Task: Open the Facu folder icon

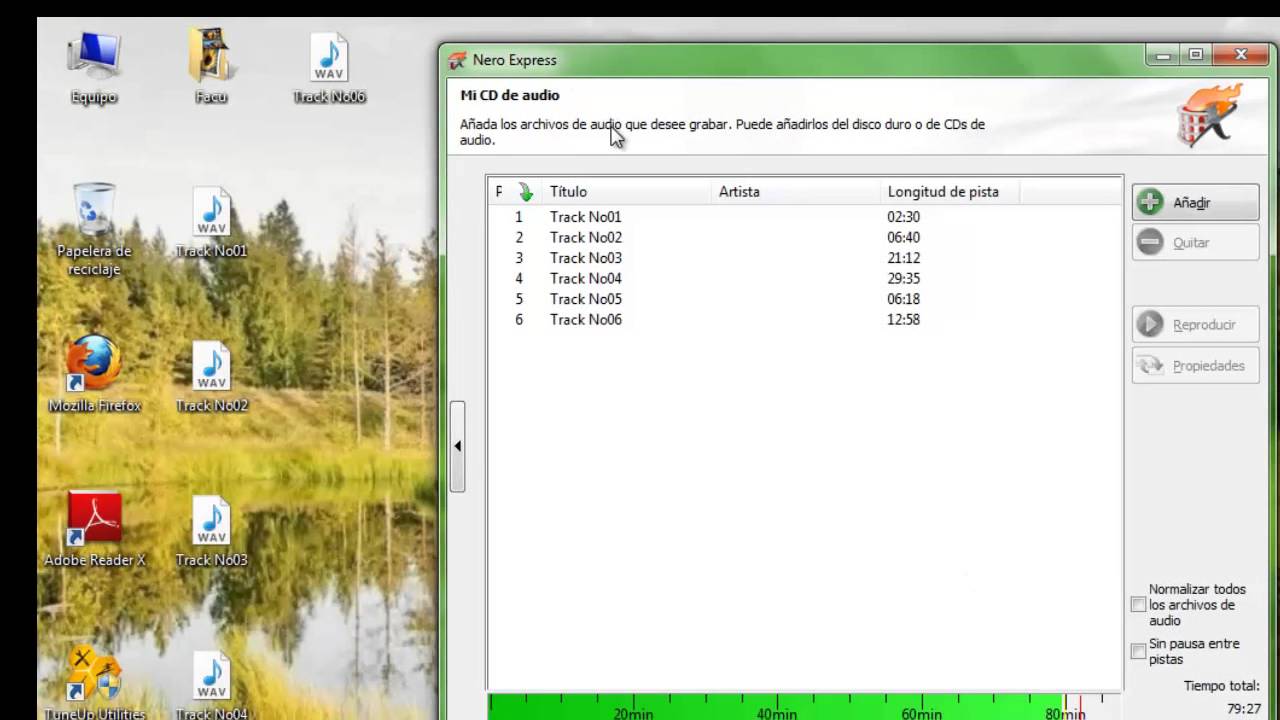Action: 211,67
